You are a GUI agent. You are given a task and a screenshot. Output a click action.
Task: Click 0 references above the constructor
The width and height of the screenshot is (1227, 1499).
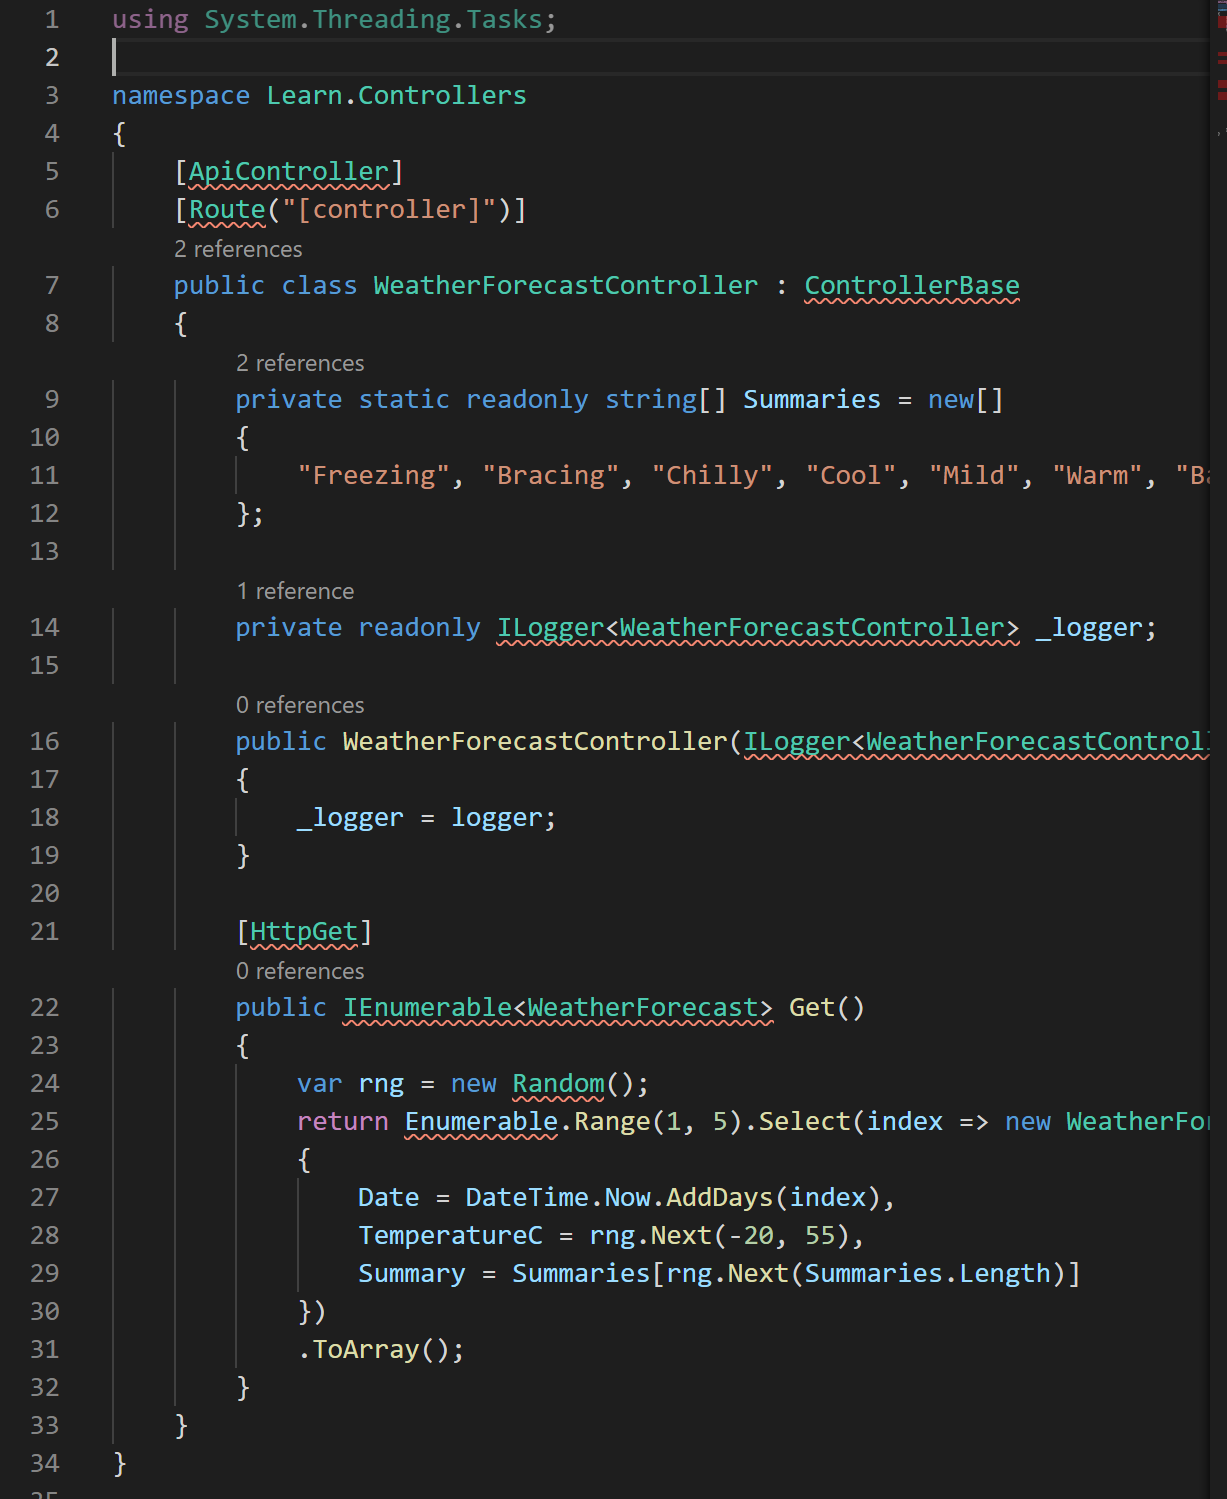299,705
